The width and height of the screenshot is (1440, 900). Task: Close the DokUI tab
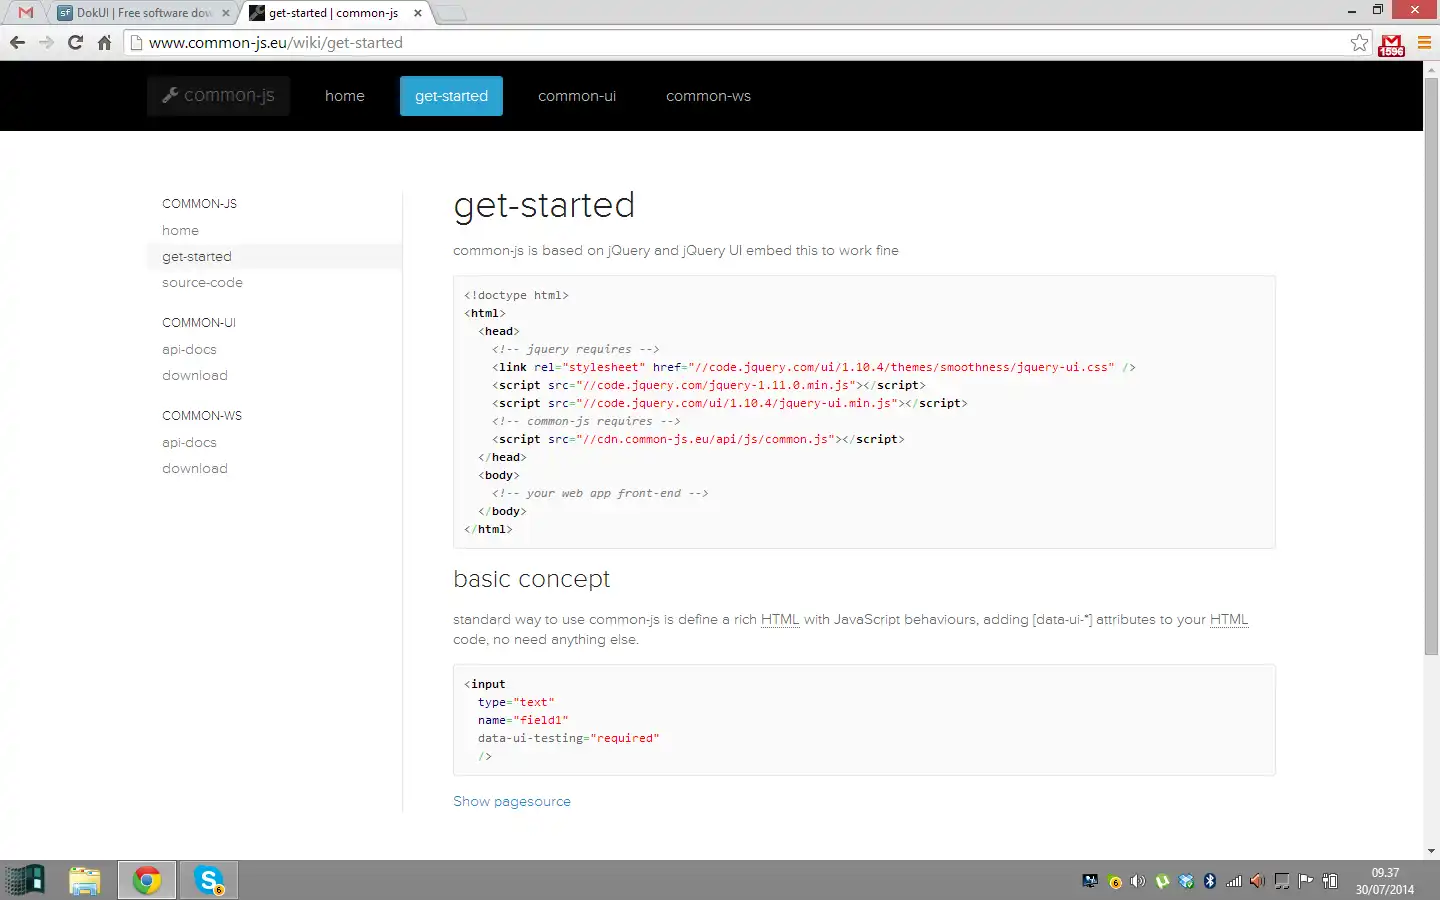tap(225, 13)
